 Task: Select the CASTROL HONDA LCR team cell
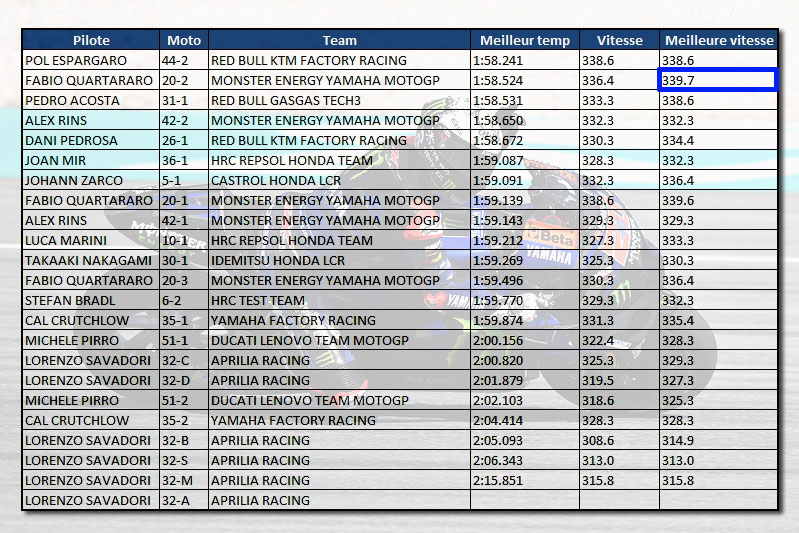(x=339, y=180)
